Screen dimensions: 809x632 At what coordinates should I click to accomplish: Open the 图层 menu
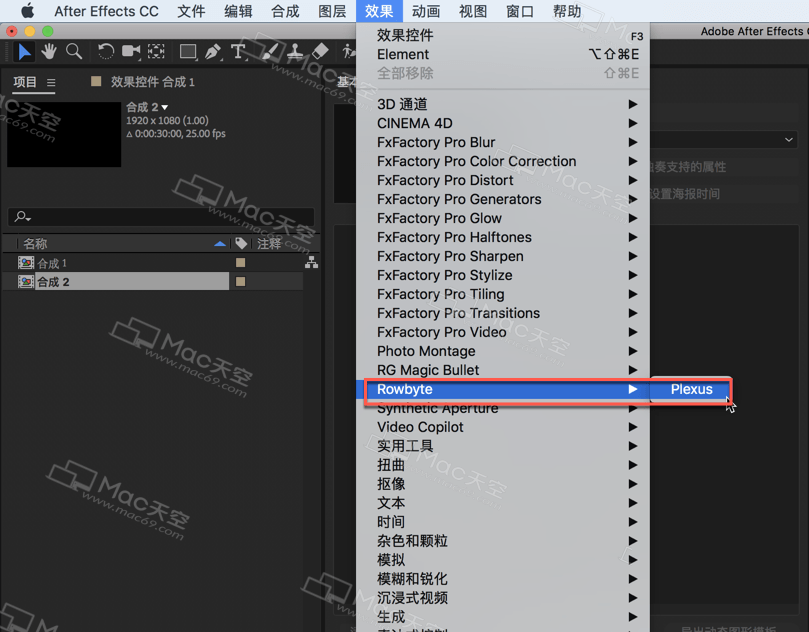[x=332, y=11]
